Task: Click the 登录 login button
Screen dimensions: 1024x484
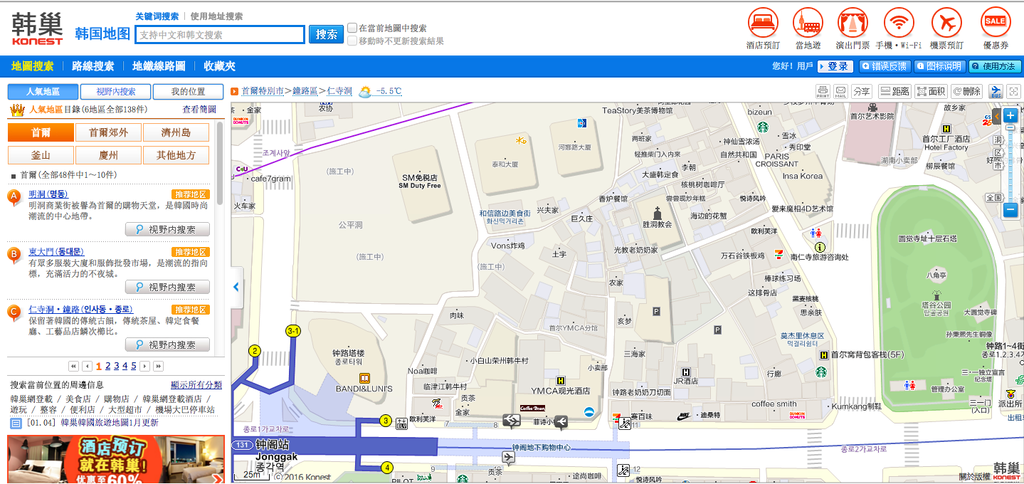Action: click(835, 66)
